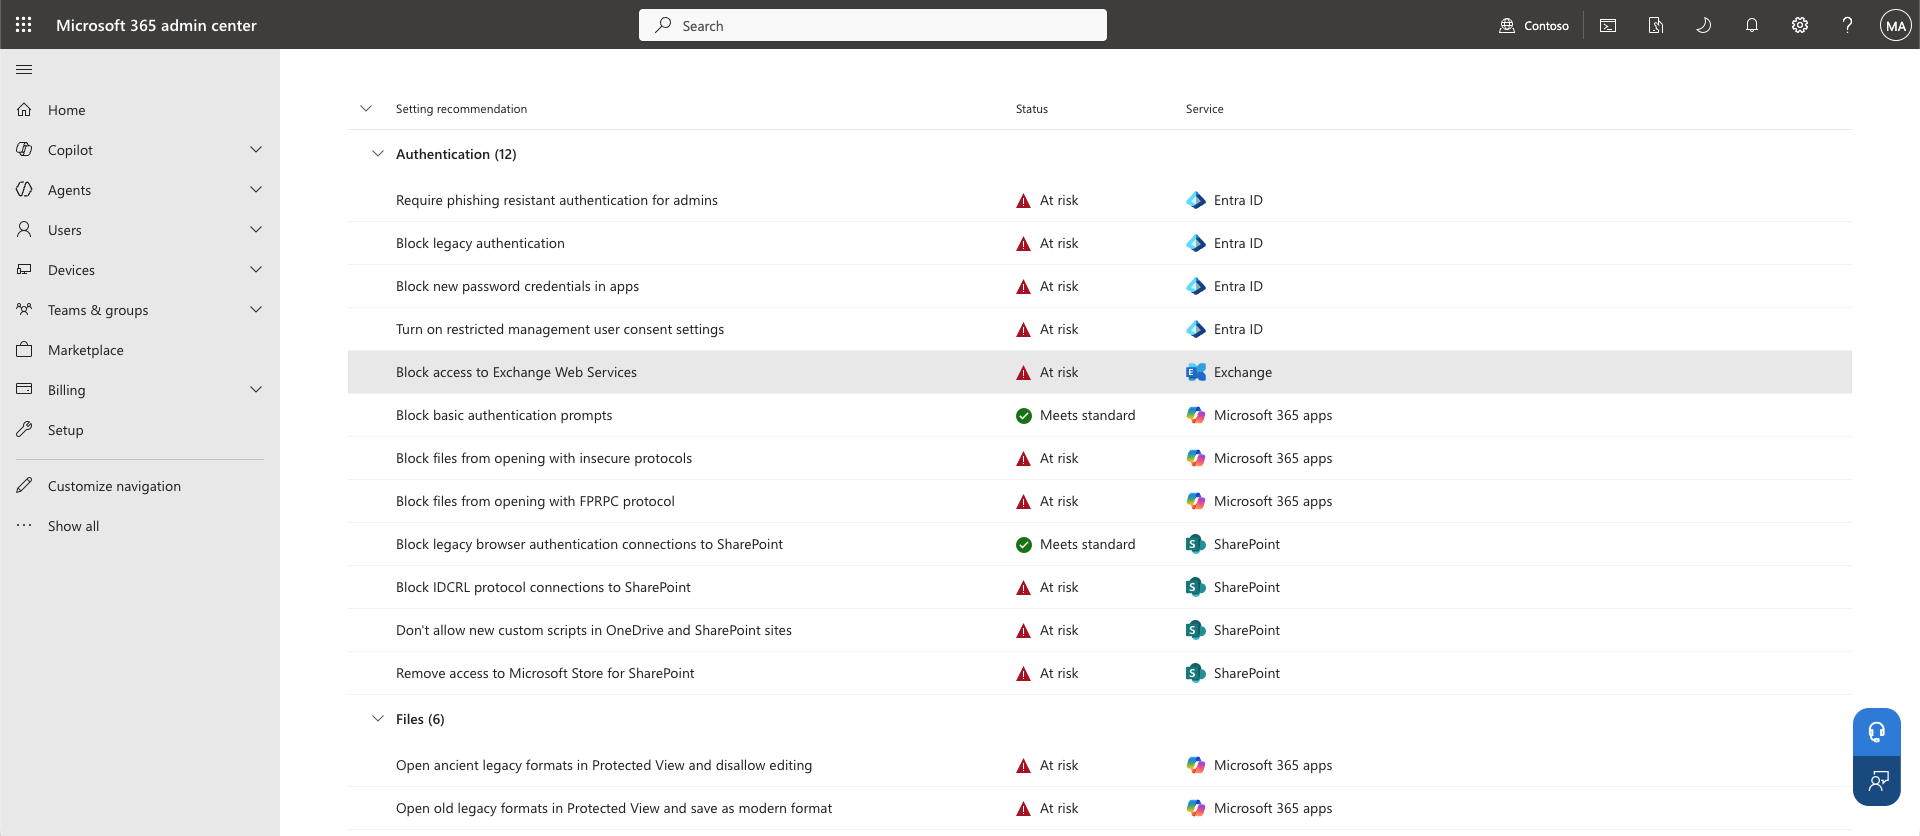The image size is (1920, 836).
Task: Select Customize navigation option
Action: pyautogui.click(x=114, y=486)
